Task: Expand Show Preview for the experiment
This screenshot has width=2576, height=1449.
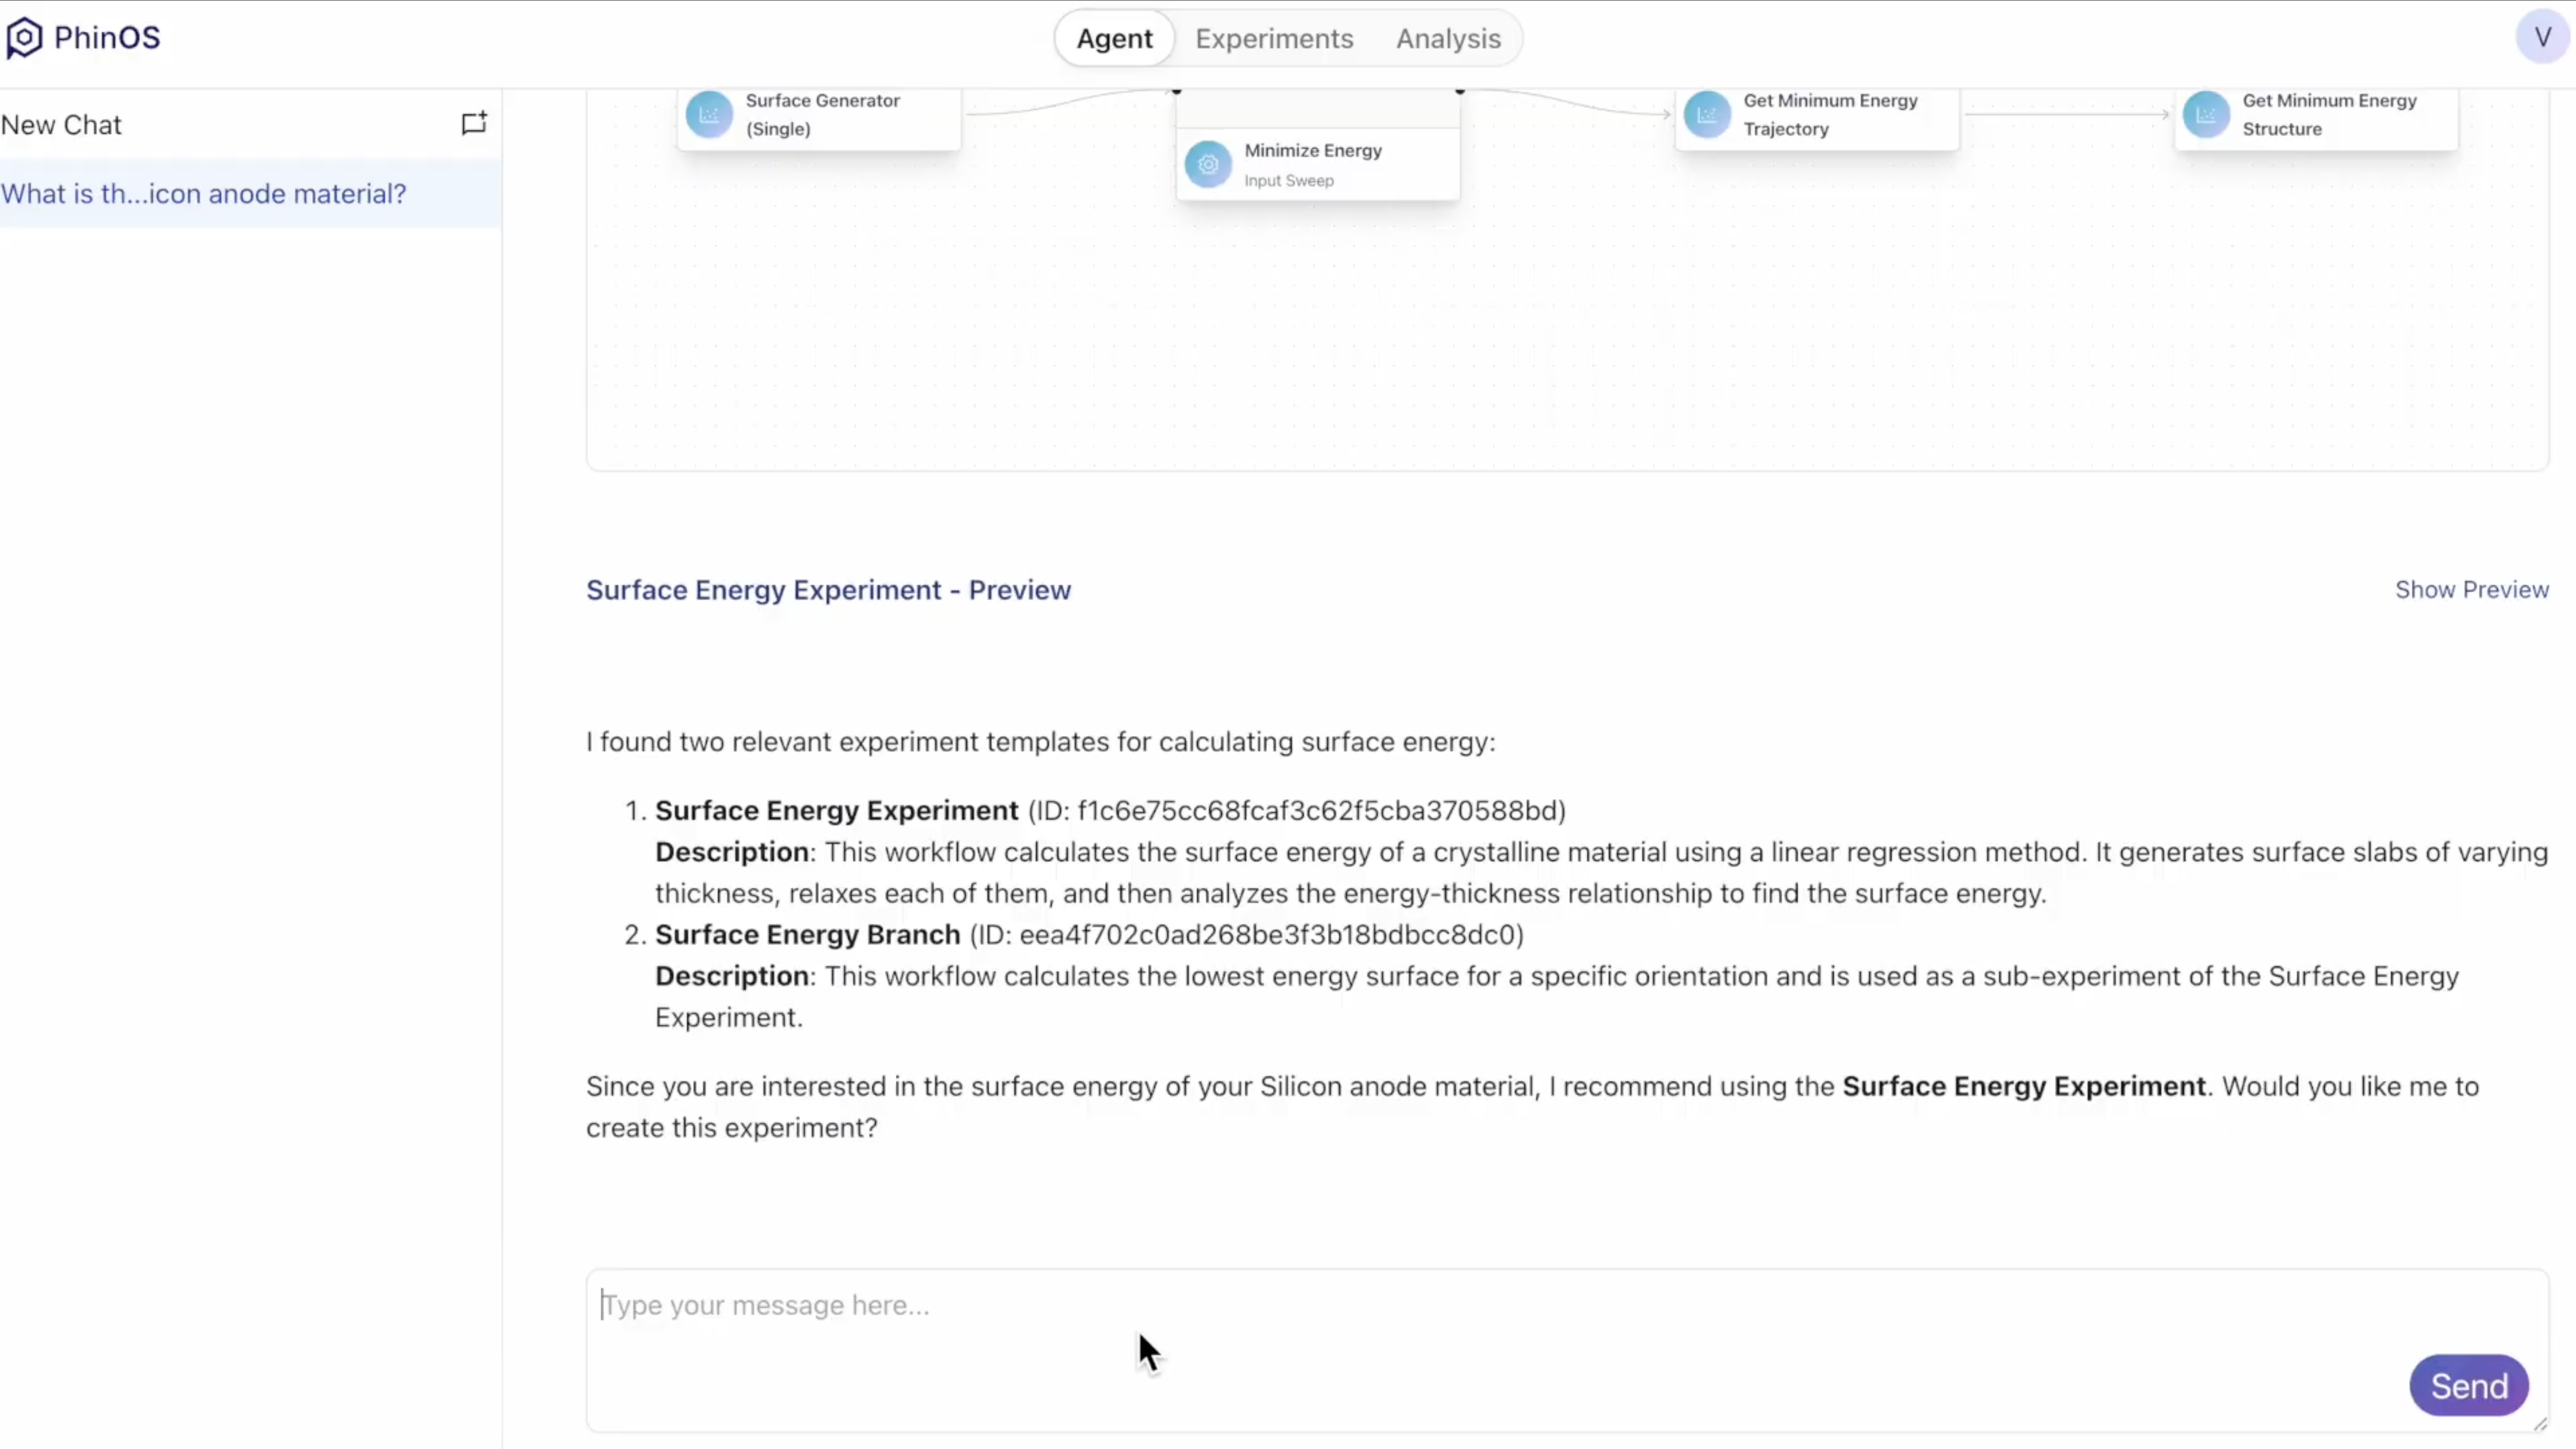Action: coord(2471,590)
